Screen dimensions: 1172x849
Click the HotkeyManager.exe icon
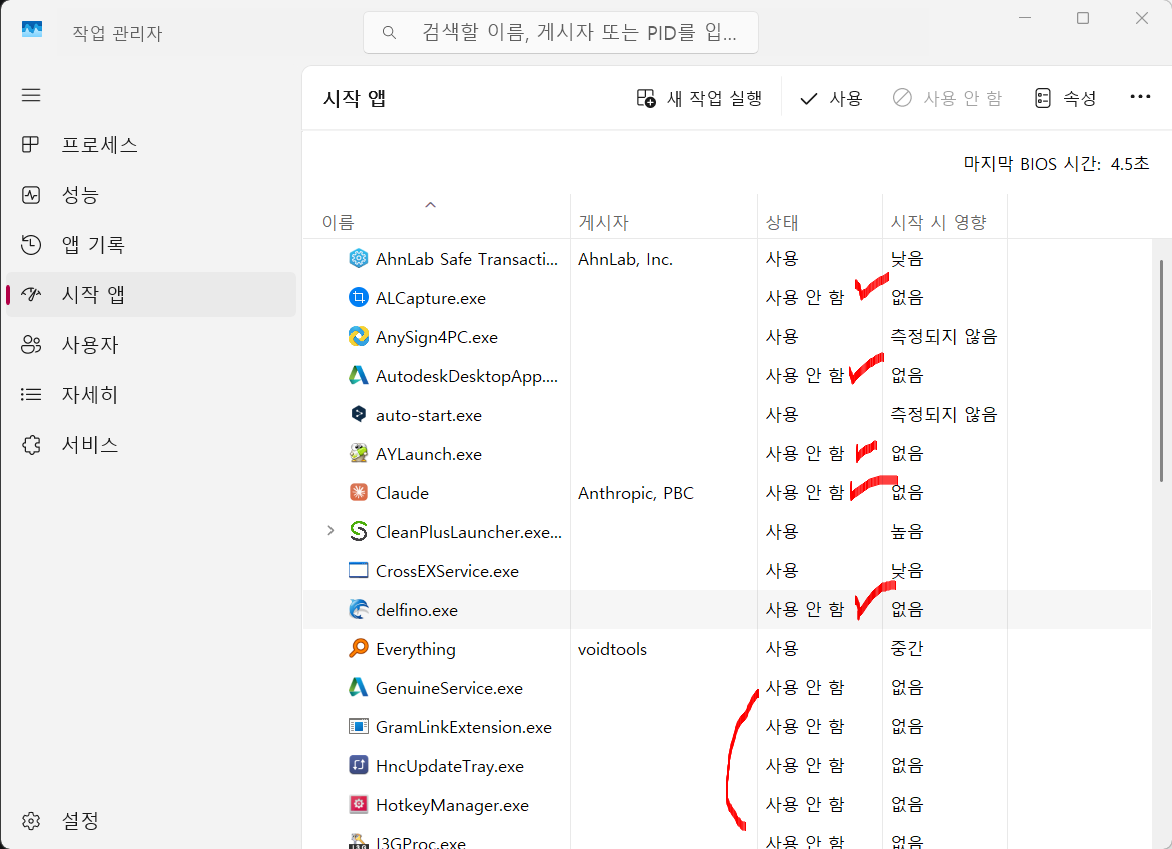click(x=359, y=804)
